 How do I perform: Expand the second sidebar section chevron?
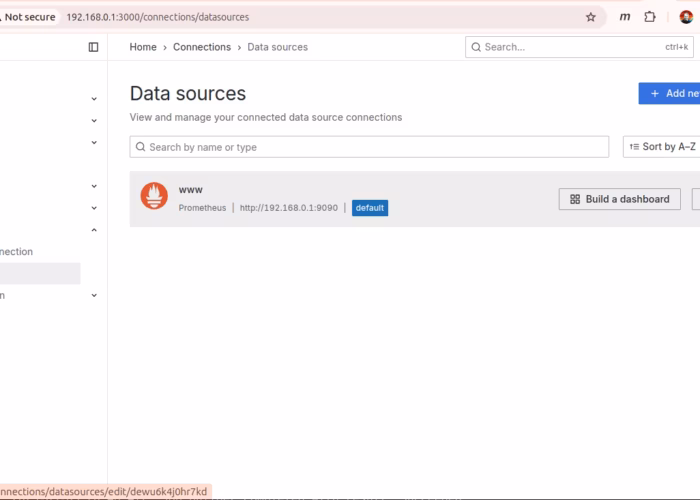(x=94, y=121)
